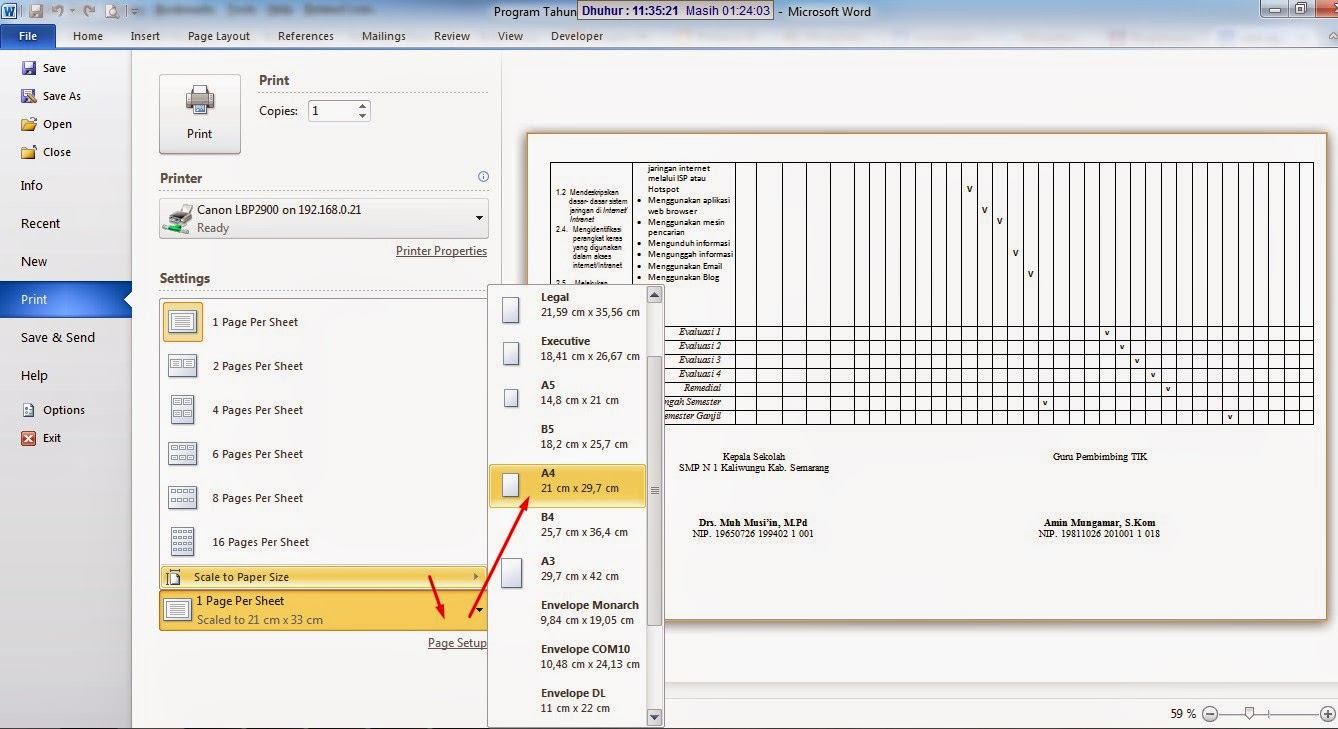
Task: Click the Legal paper size icon
Action: 511,310
